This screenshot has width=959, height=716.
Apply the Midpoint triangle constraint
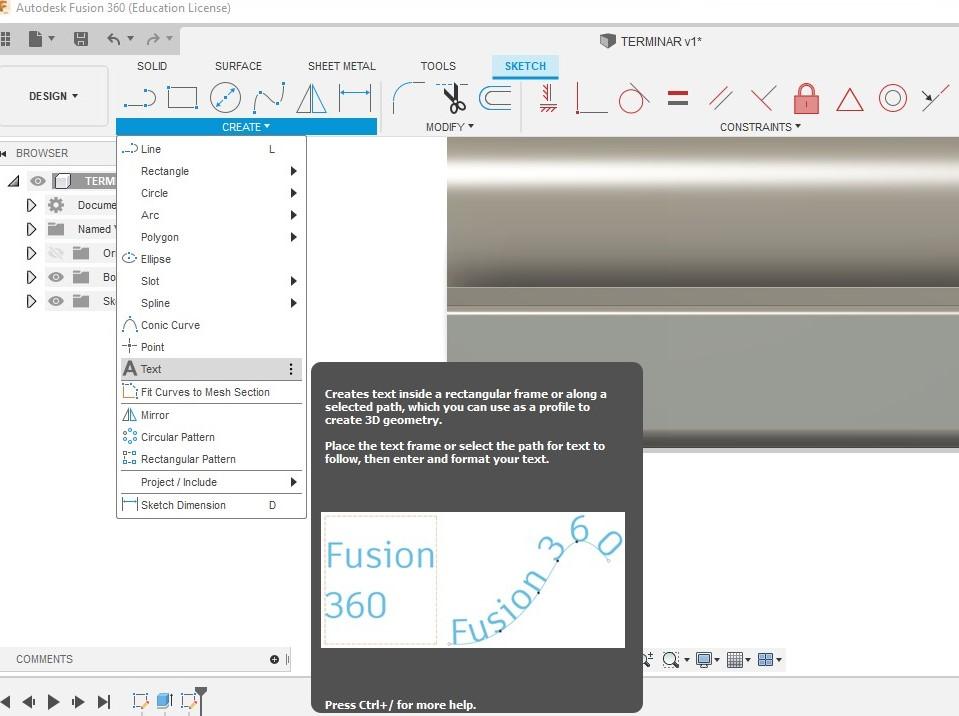pos(850,100)
